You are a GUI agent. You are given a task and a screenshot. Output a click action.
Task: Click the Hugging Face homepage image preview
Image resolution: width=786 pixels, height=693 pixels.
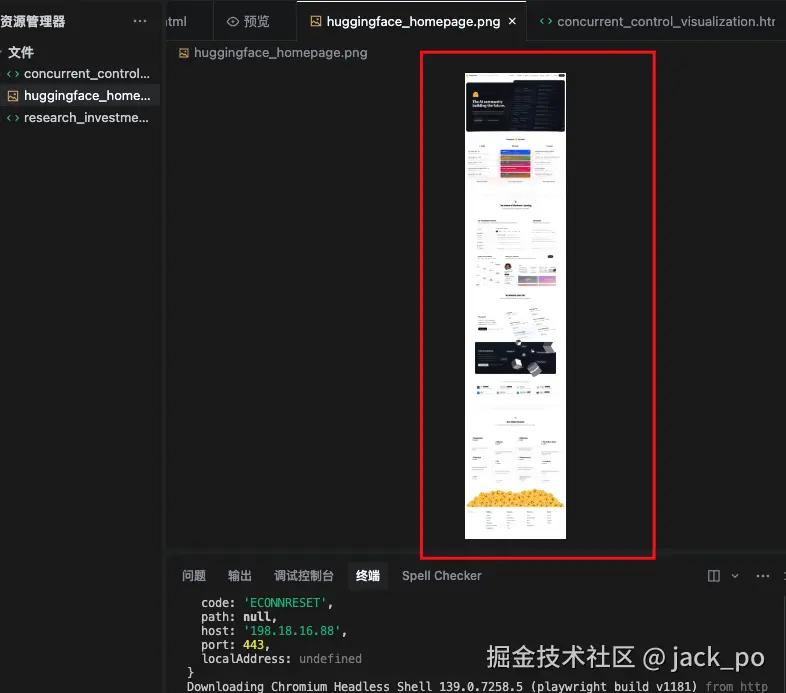[515, 306]
